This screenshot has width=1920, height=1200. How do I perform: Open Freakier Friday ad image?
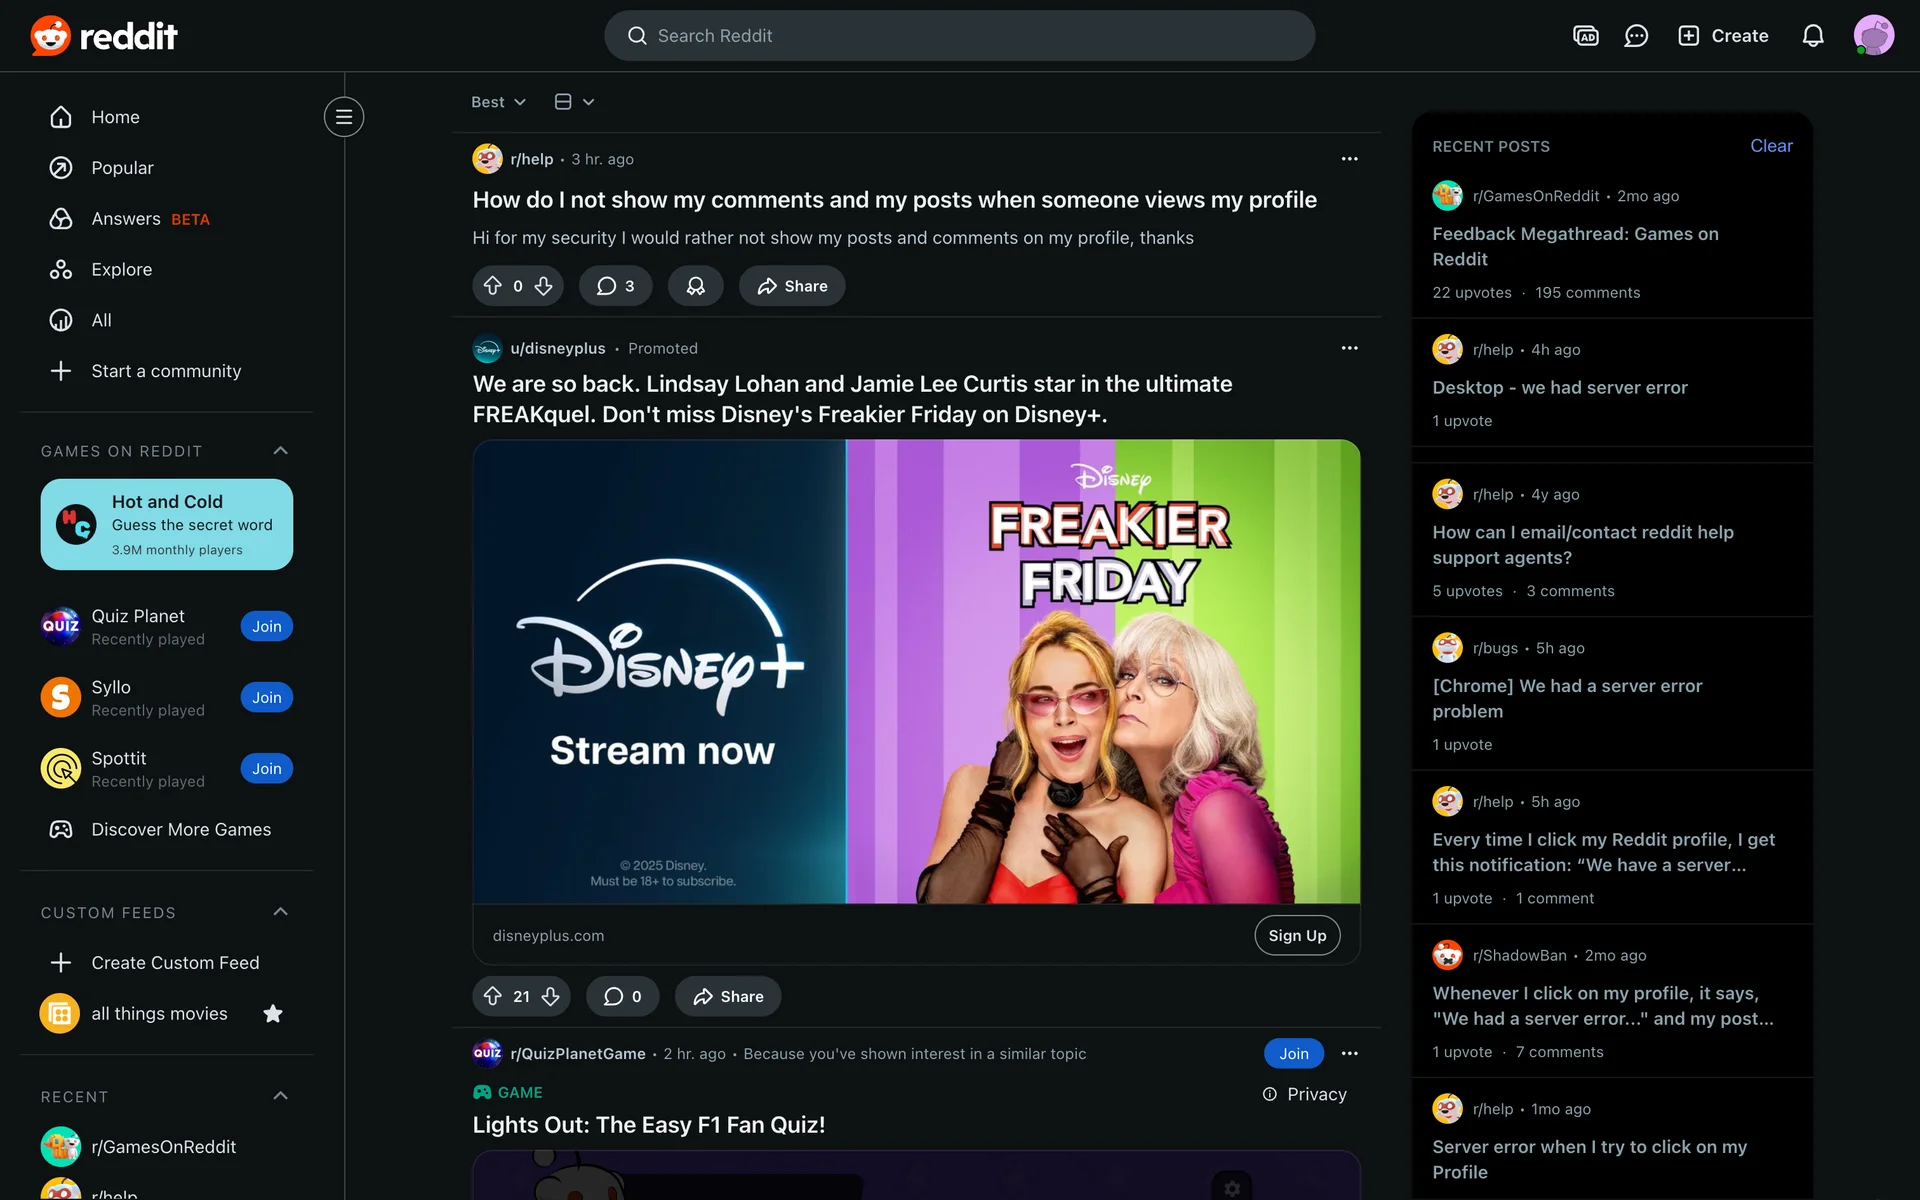916,671
